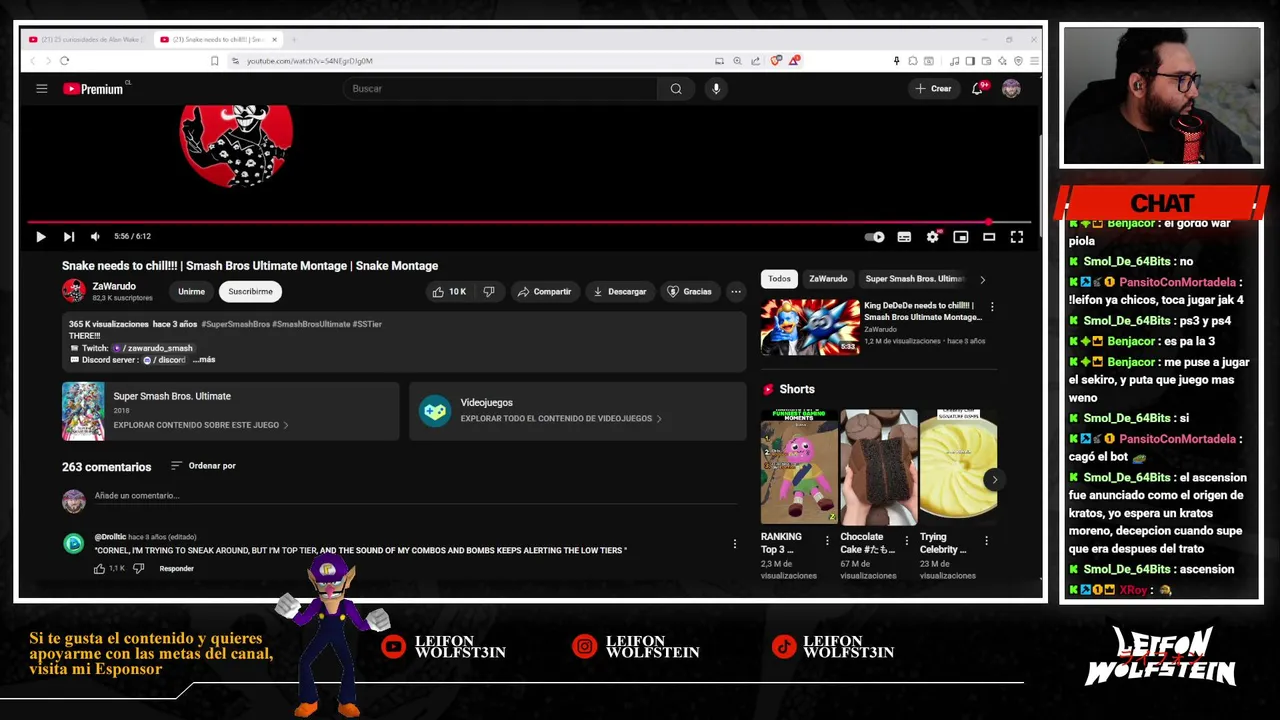1280x720 pixels.
Task: Select Super Smash Bros. Ultimate filter chip
Action: pos(914,279)
